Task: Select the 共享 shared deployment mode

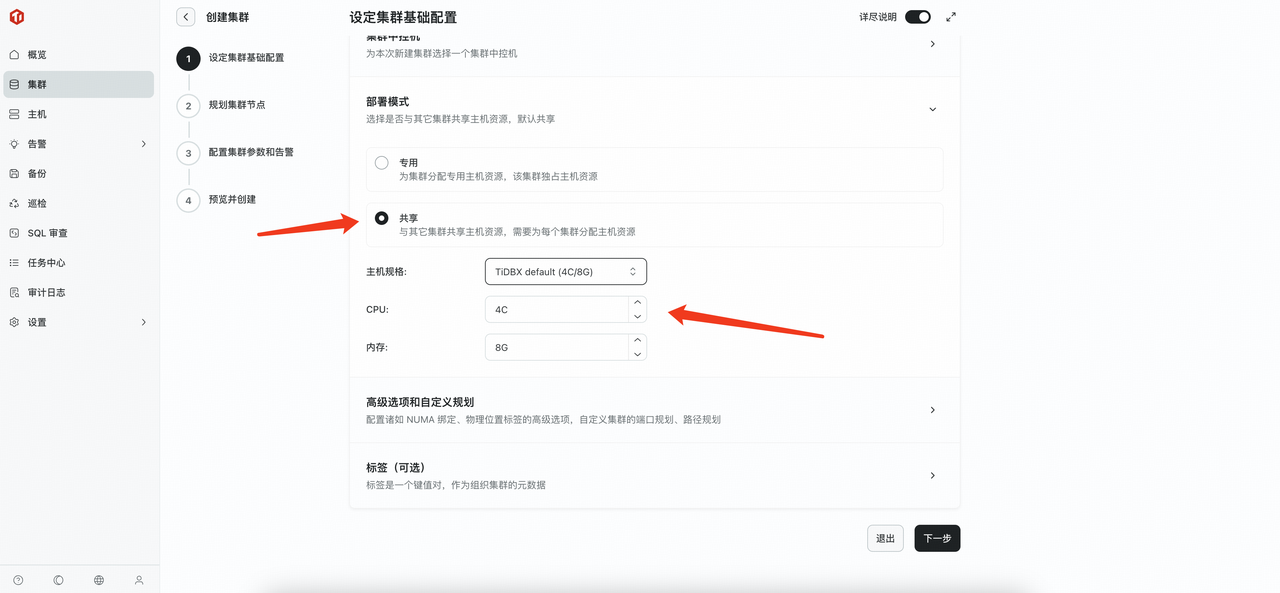Action: tap(381, 217)
